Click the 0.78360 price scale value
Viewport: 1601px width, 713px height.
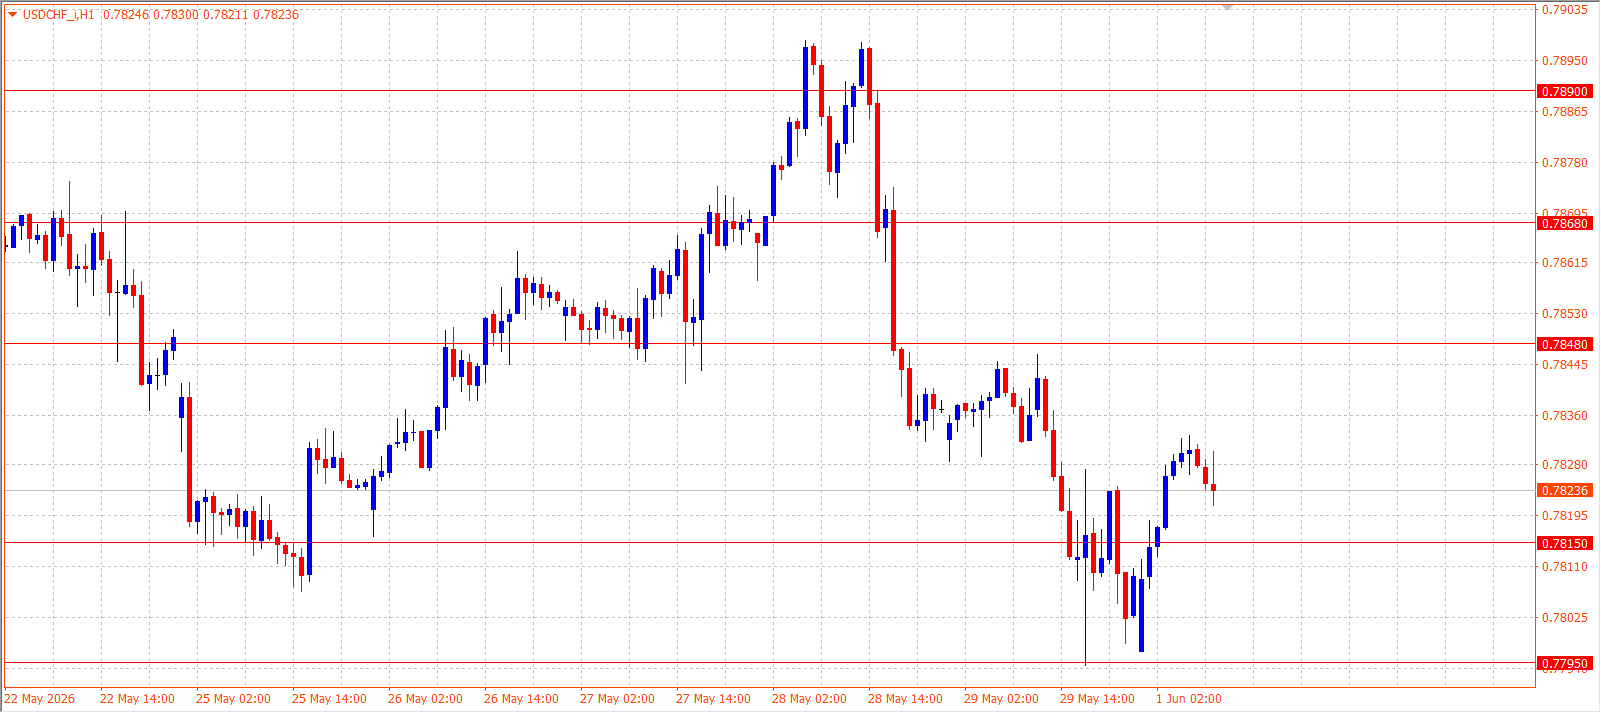pyautogui.click(x=1565, y=416)
